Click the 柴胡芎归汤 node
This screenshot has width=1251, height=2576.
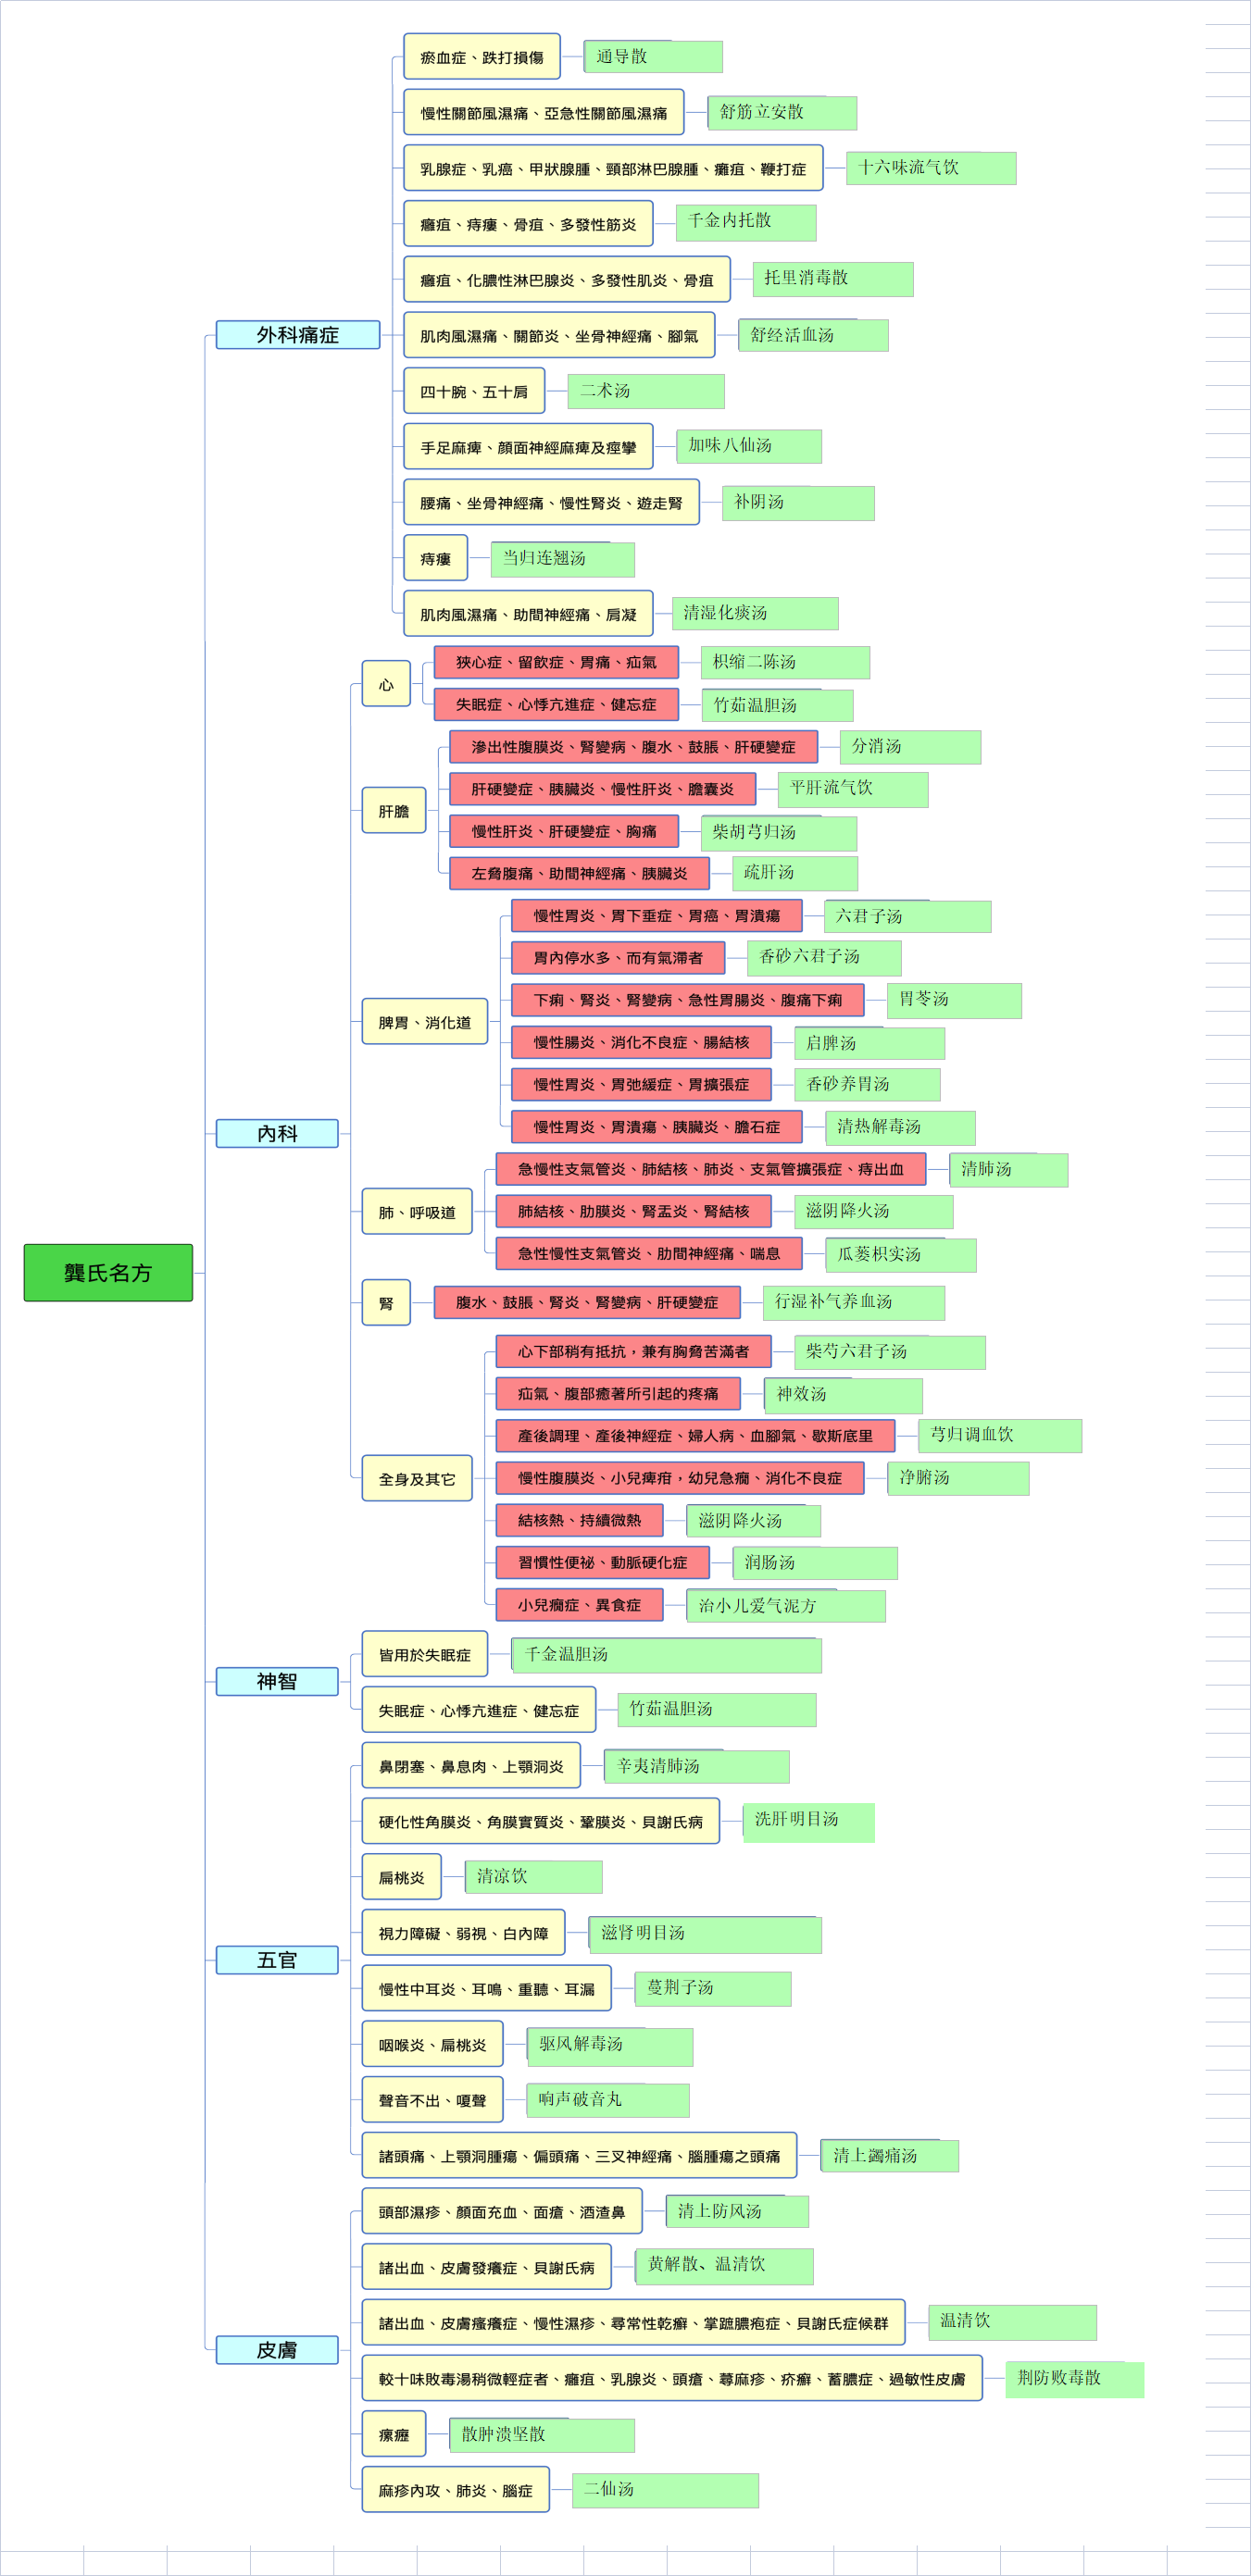[779, 833]
